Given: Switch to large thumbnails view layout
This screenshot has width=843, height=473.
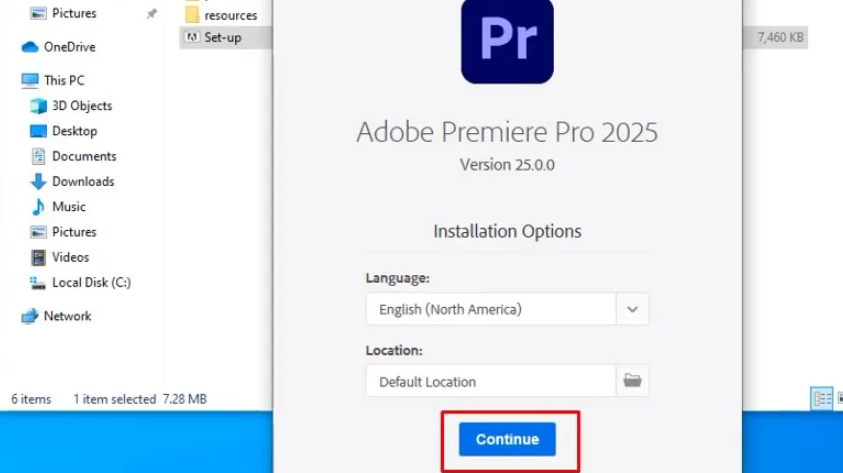Looking at the screenshot, I should pos(838,399).
